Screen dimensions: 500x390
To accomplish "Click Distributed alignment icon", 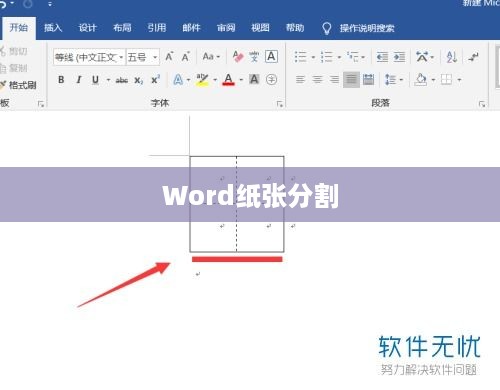I will [x=368, y=79].
